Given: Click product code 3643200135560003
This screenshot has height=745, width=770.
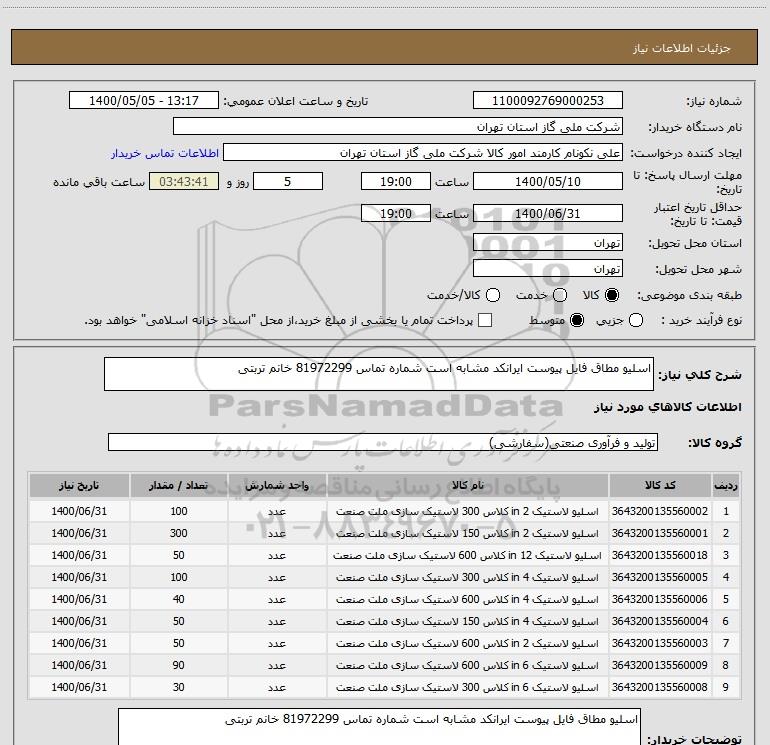Looking at the screenshot, I should tap(660, 643).
